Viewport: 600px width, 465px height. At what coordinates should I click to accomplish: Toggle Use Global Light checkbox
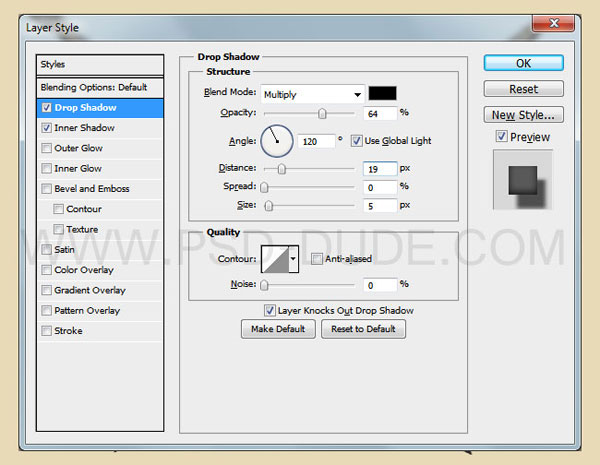[x=356, y=141]
